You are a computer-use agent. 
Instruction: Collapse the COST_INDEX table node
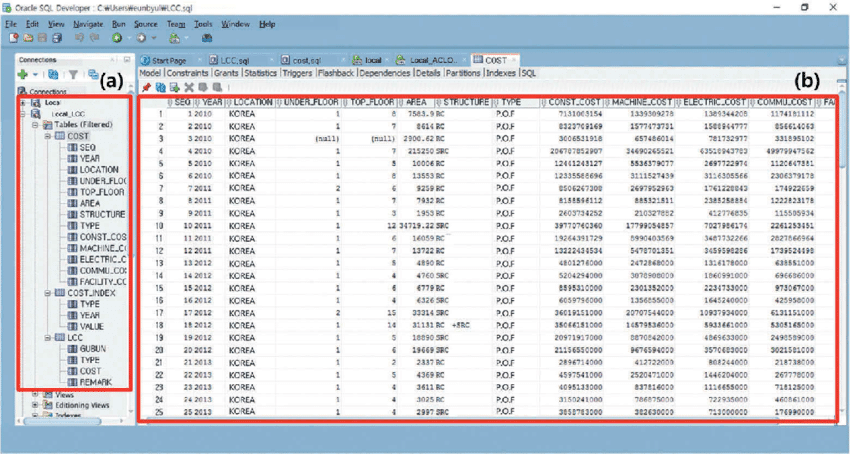click(x=48, y=293)
